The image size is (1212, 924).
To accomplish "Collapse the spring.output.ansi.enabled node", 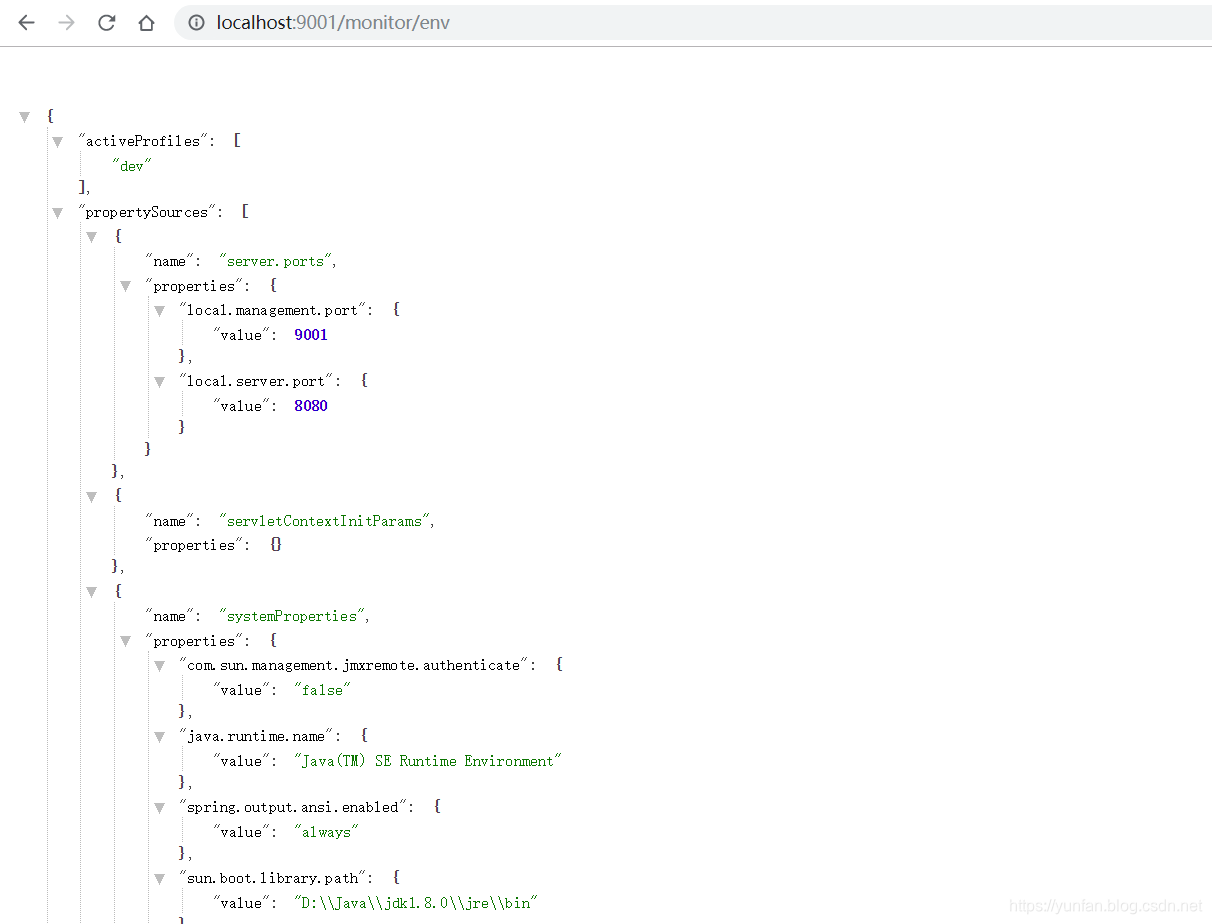I will coord(160,807).
